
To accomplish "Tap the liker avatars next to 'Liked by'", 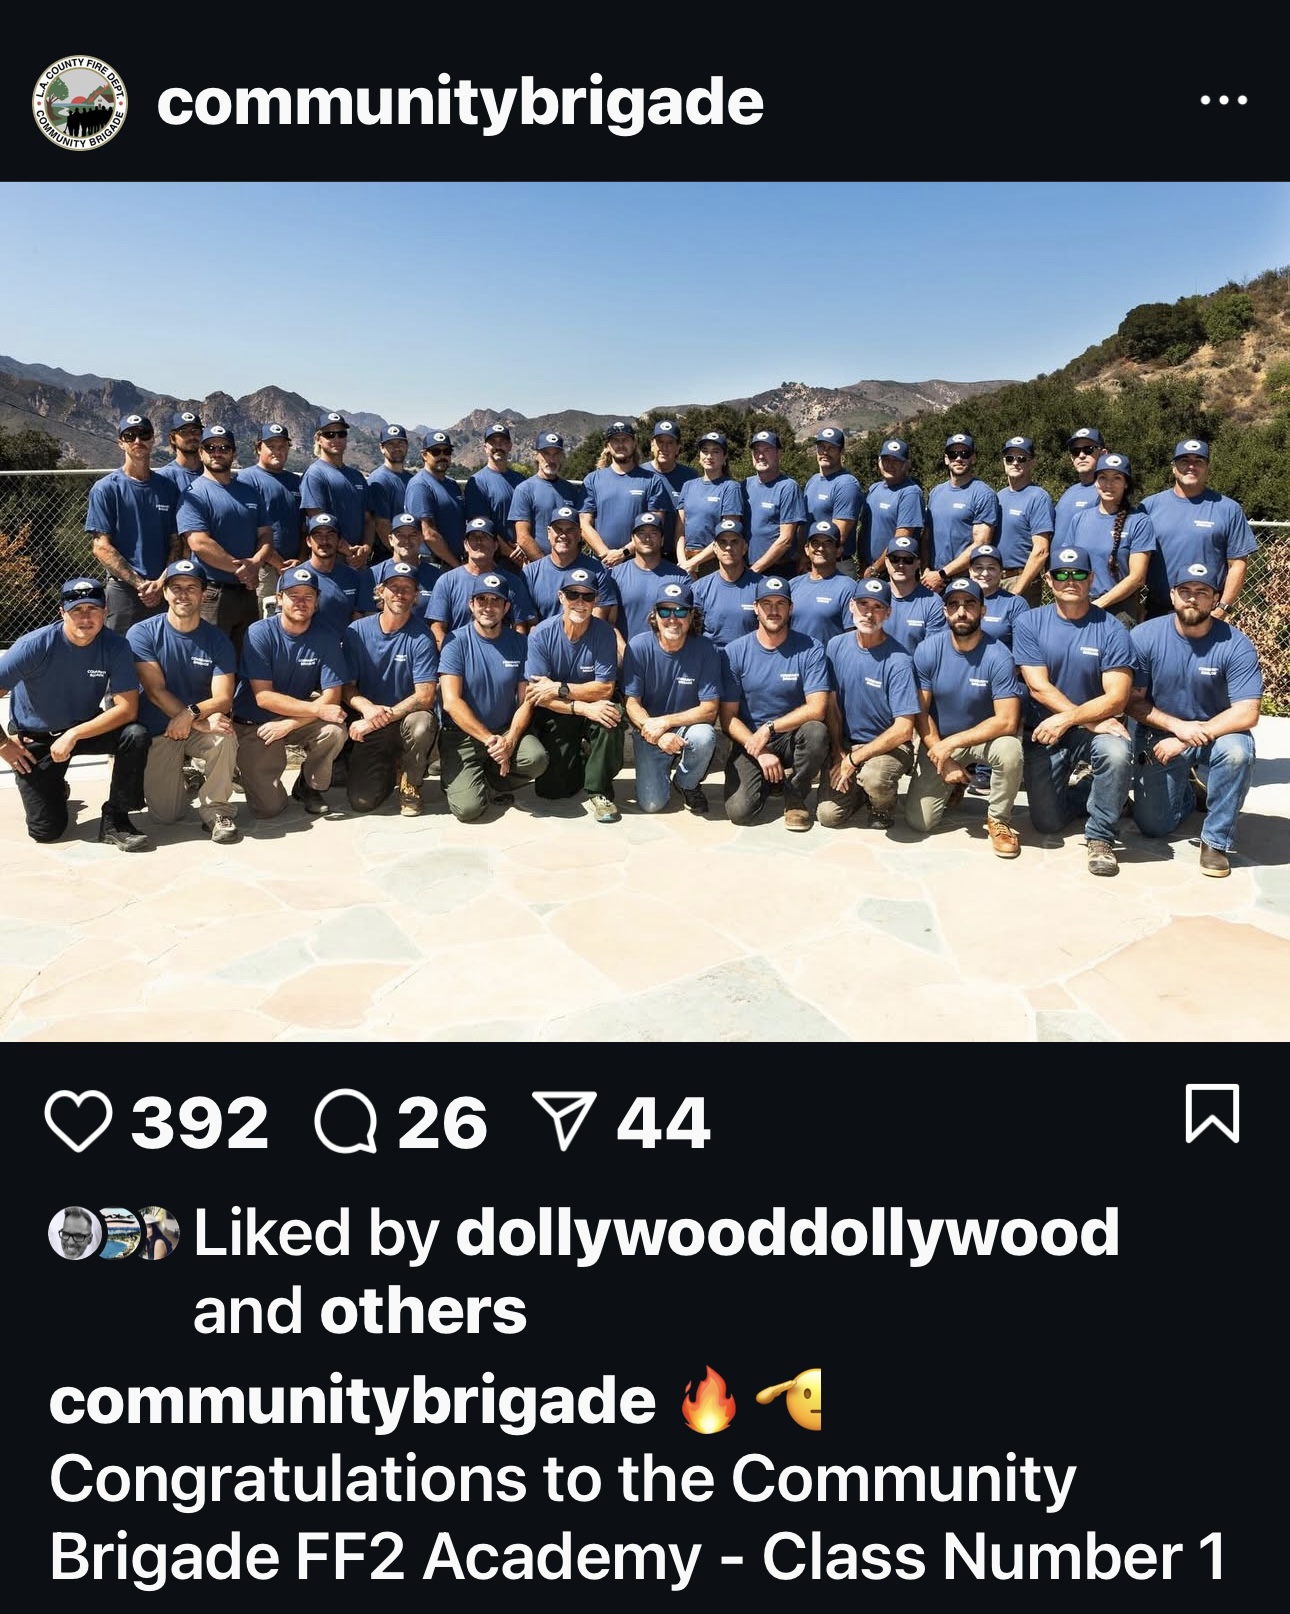I will click(114, 1233).
